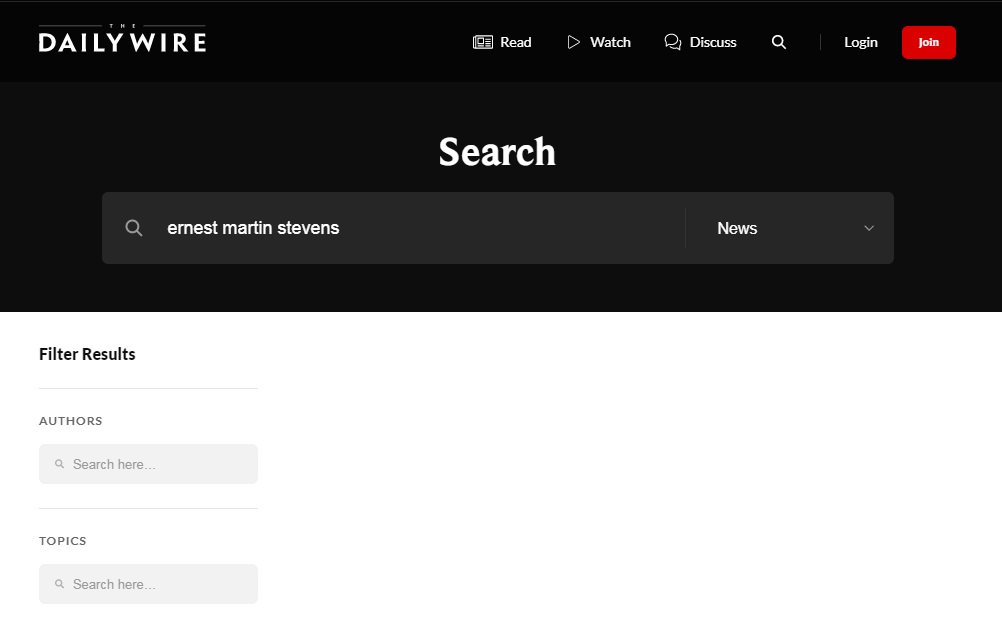Image resolution: width=1002 pixels, height=642 pixels.
Task: Focus the Topics search here field
Action: (x=148, y=584)
